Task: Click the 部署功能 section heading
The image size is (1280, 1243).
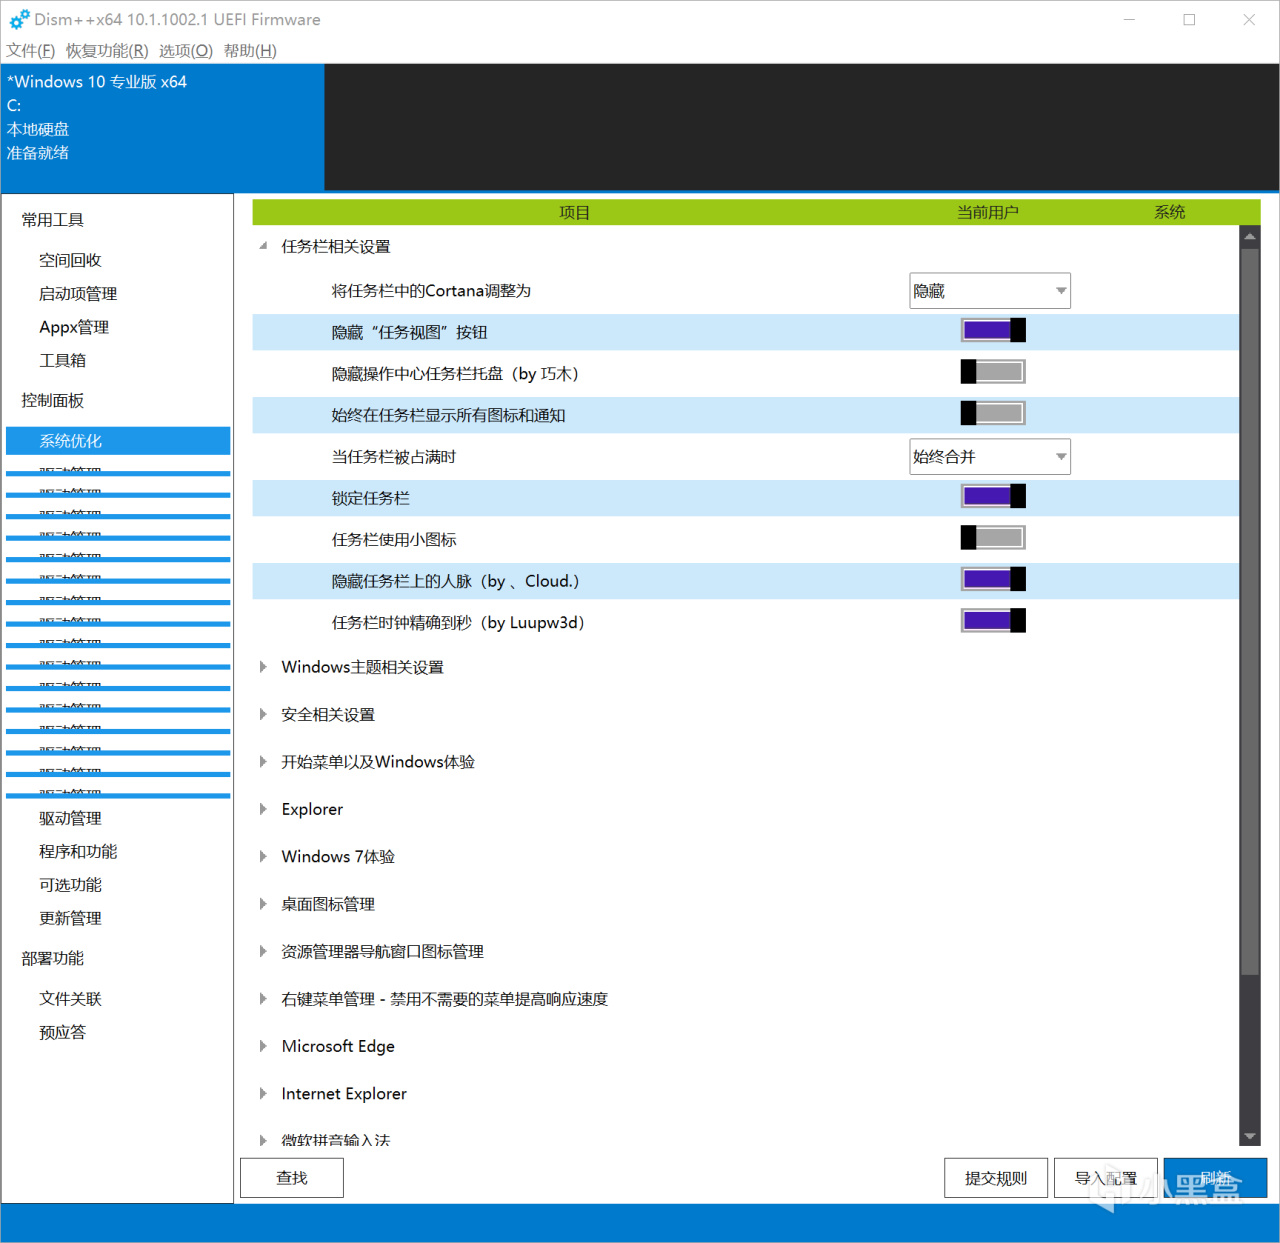Action: point(53,958)
